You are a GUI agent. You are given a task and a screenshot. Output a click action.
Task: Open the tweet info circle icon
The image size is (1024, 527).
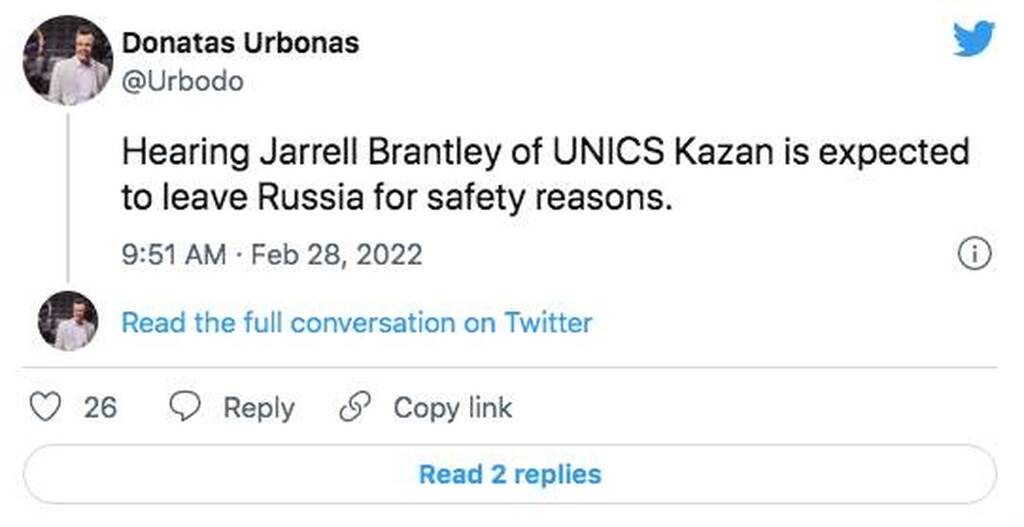click(975, 255)
